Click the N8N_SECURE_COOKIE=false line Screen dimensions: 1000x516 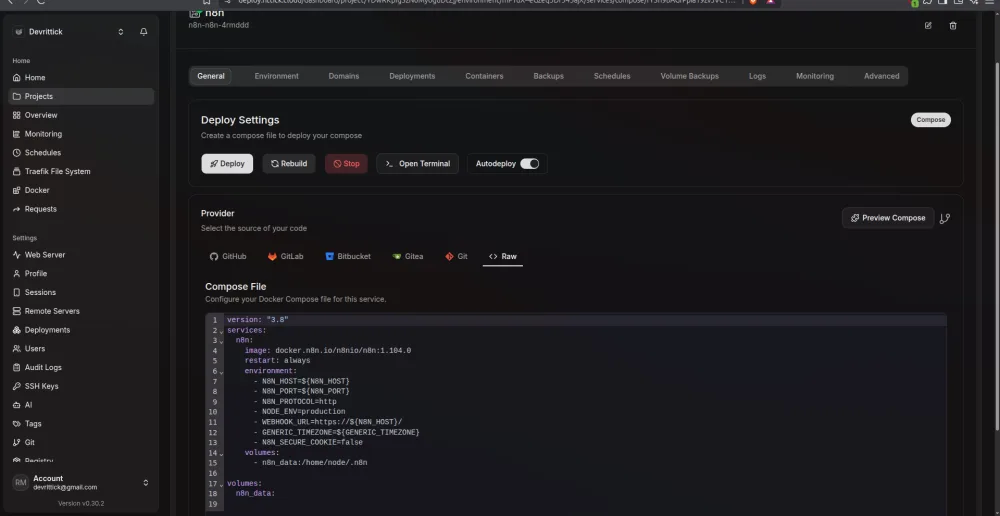click(x=312, y=443)
